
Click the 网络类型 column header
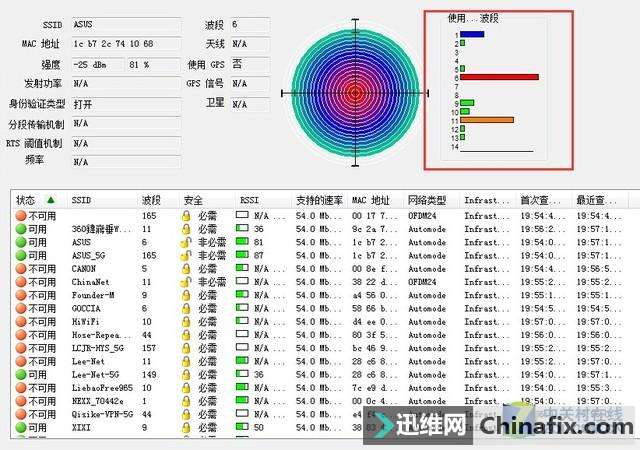click(430, 200)
